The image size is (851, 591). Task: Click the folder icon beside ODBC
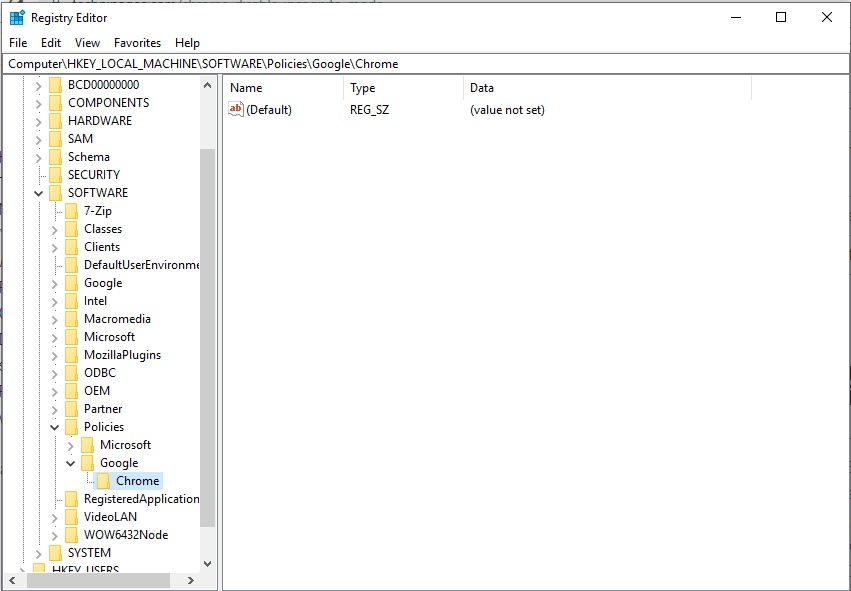click(72, 373)
